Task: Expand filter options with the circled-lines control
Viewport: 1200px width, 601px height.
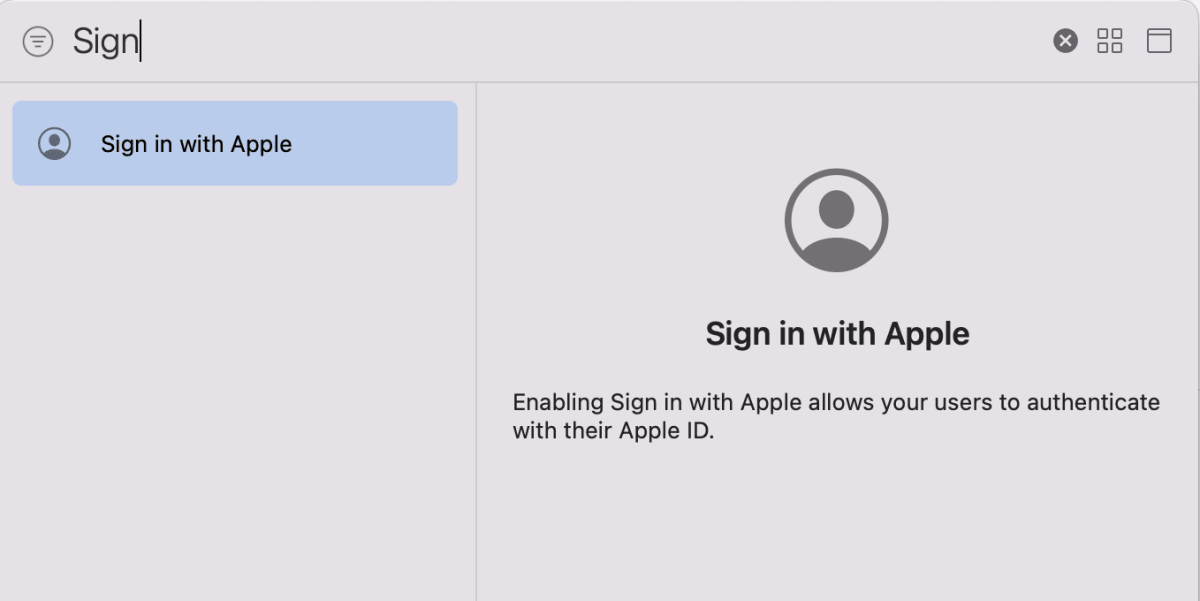Action: [x=38, y=41]
